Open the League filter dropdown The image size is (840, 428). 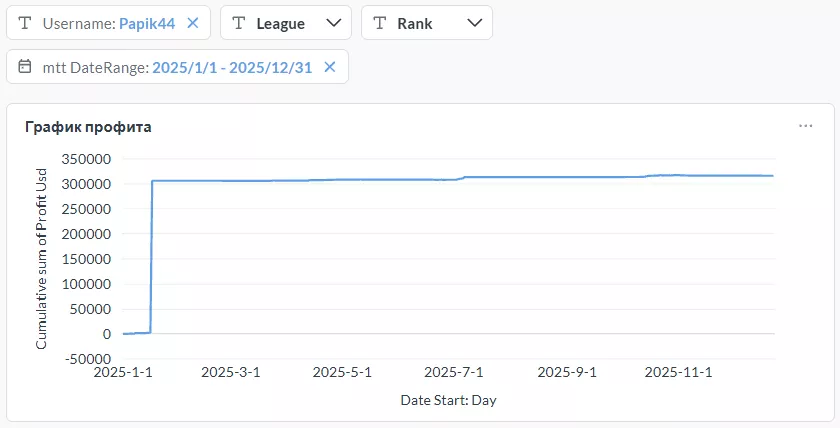[x=285, y=23]
